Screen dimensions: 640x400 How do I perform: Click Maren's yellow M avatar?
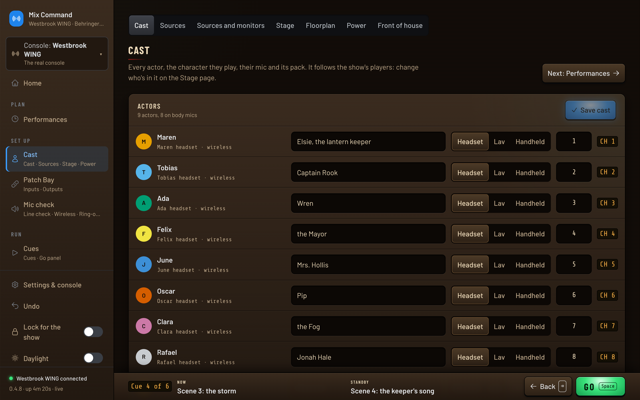click(144, 142)
